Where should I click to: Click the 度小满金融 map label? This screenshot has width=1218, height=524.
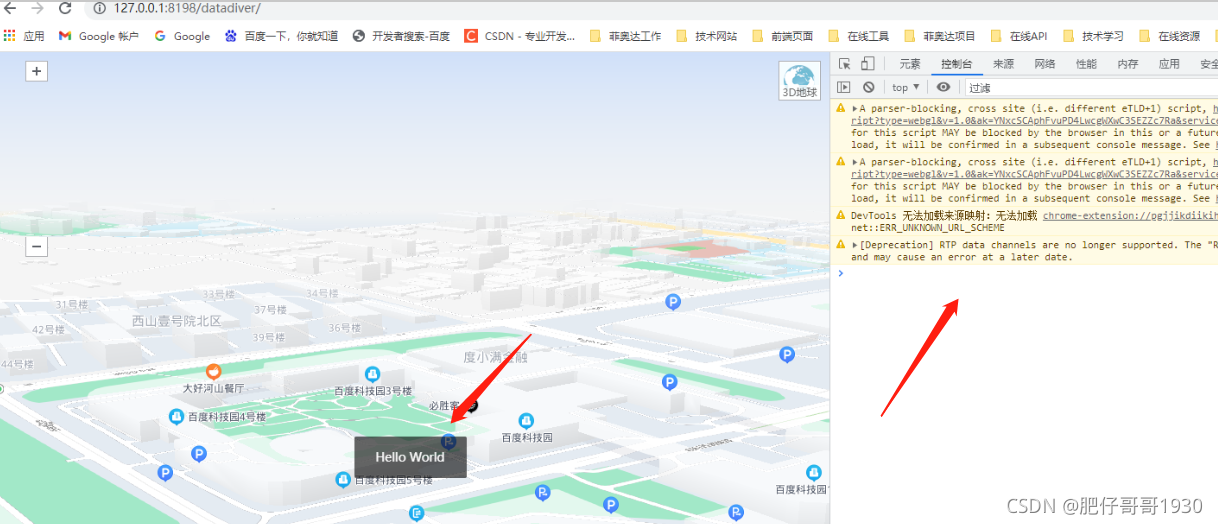pos(495,357)
